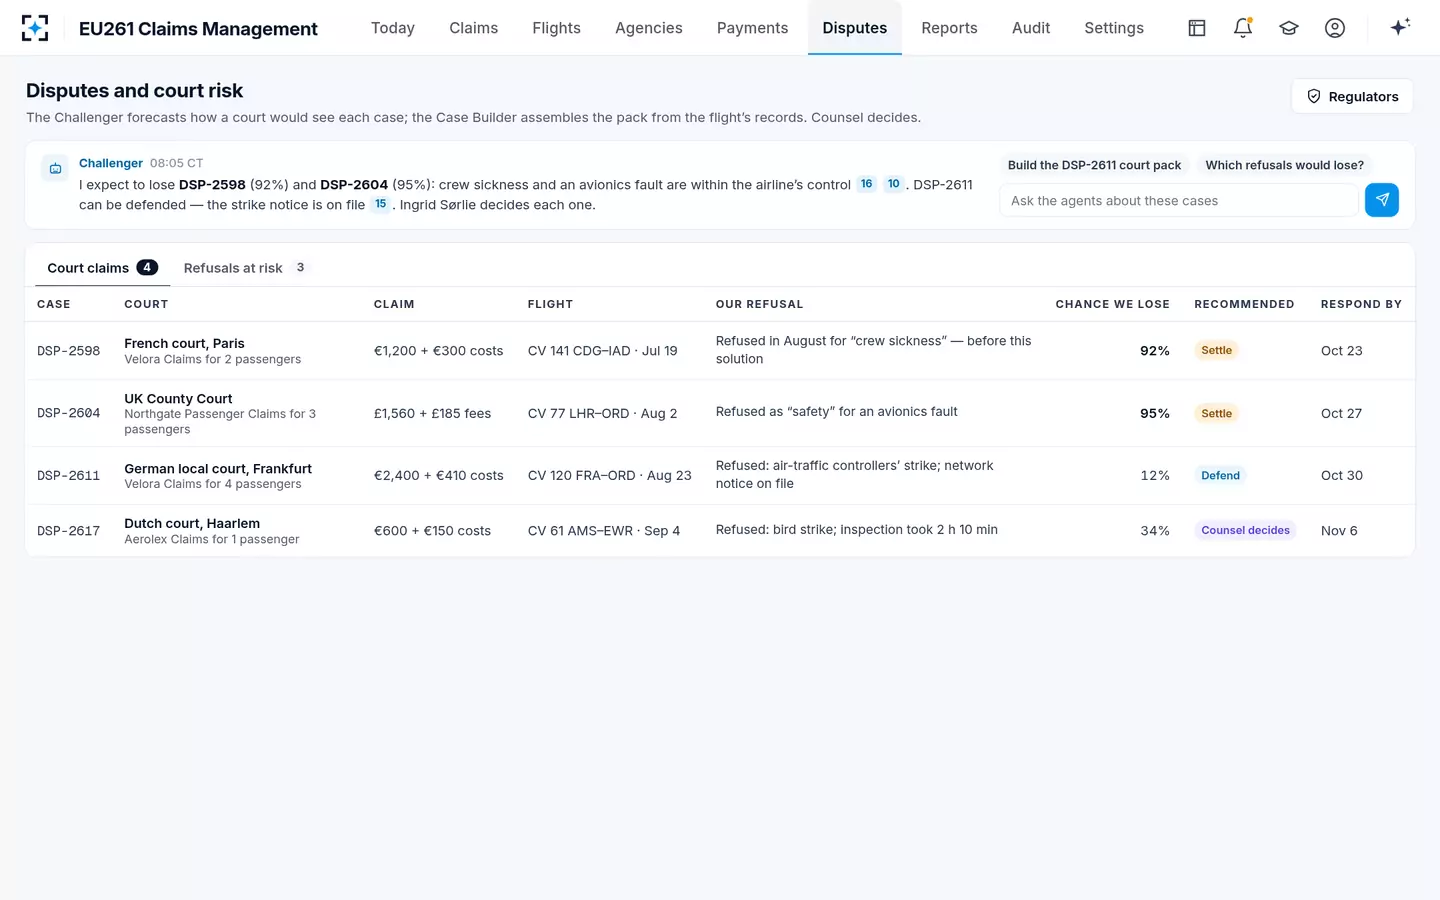Viewport: 1440px width, 900px height.
Task: Select the Disputes nav tab
Action: point(855,28)
